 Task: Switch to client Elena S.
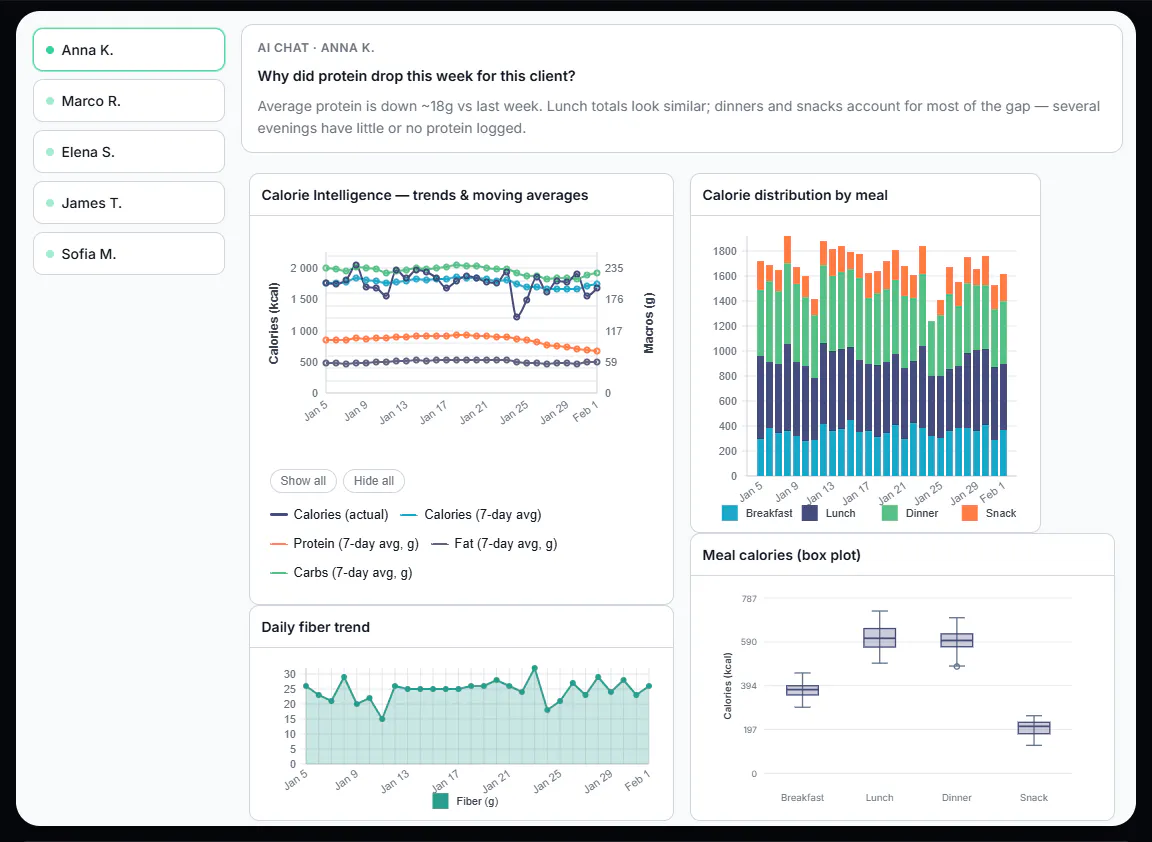(x=129, y=152)
